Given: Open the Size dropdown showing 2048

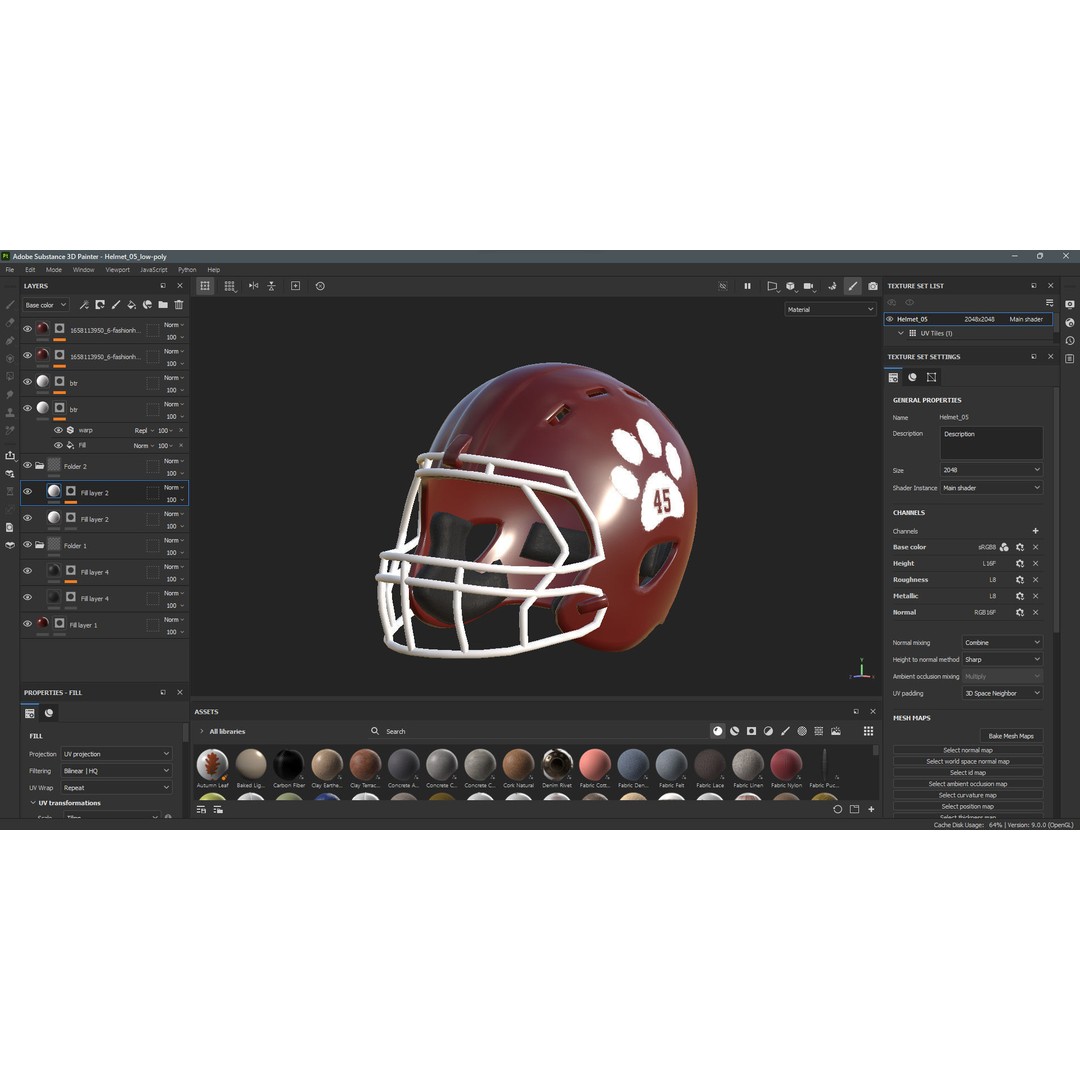Looking at the screenshot, I should pos(991,469).
